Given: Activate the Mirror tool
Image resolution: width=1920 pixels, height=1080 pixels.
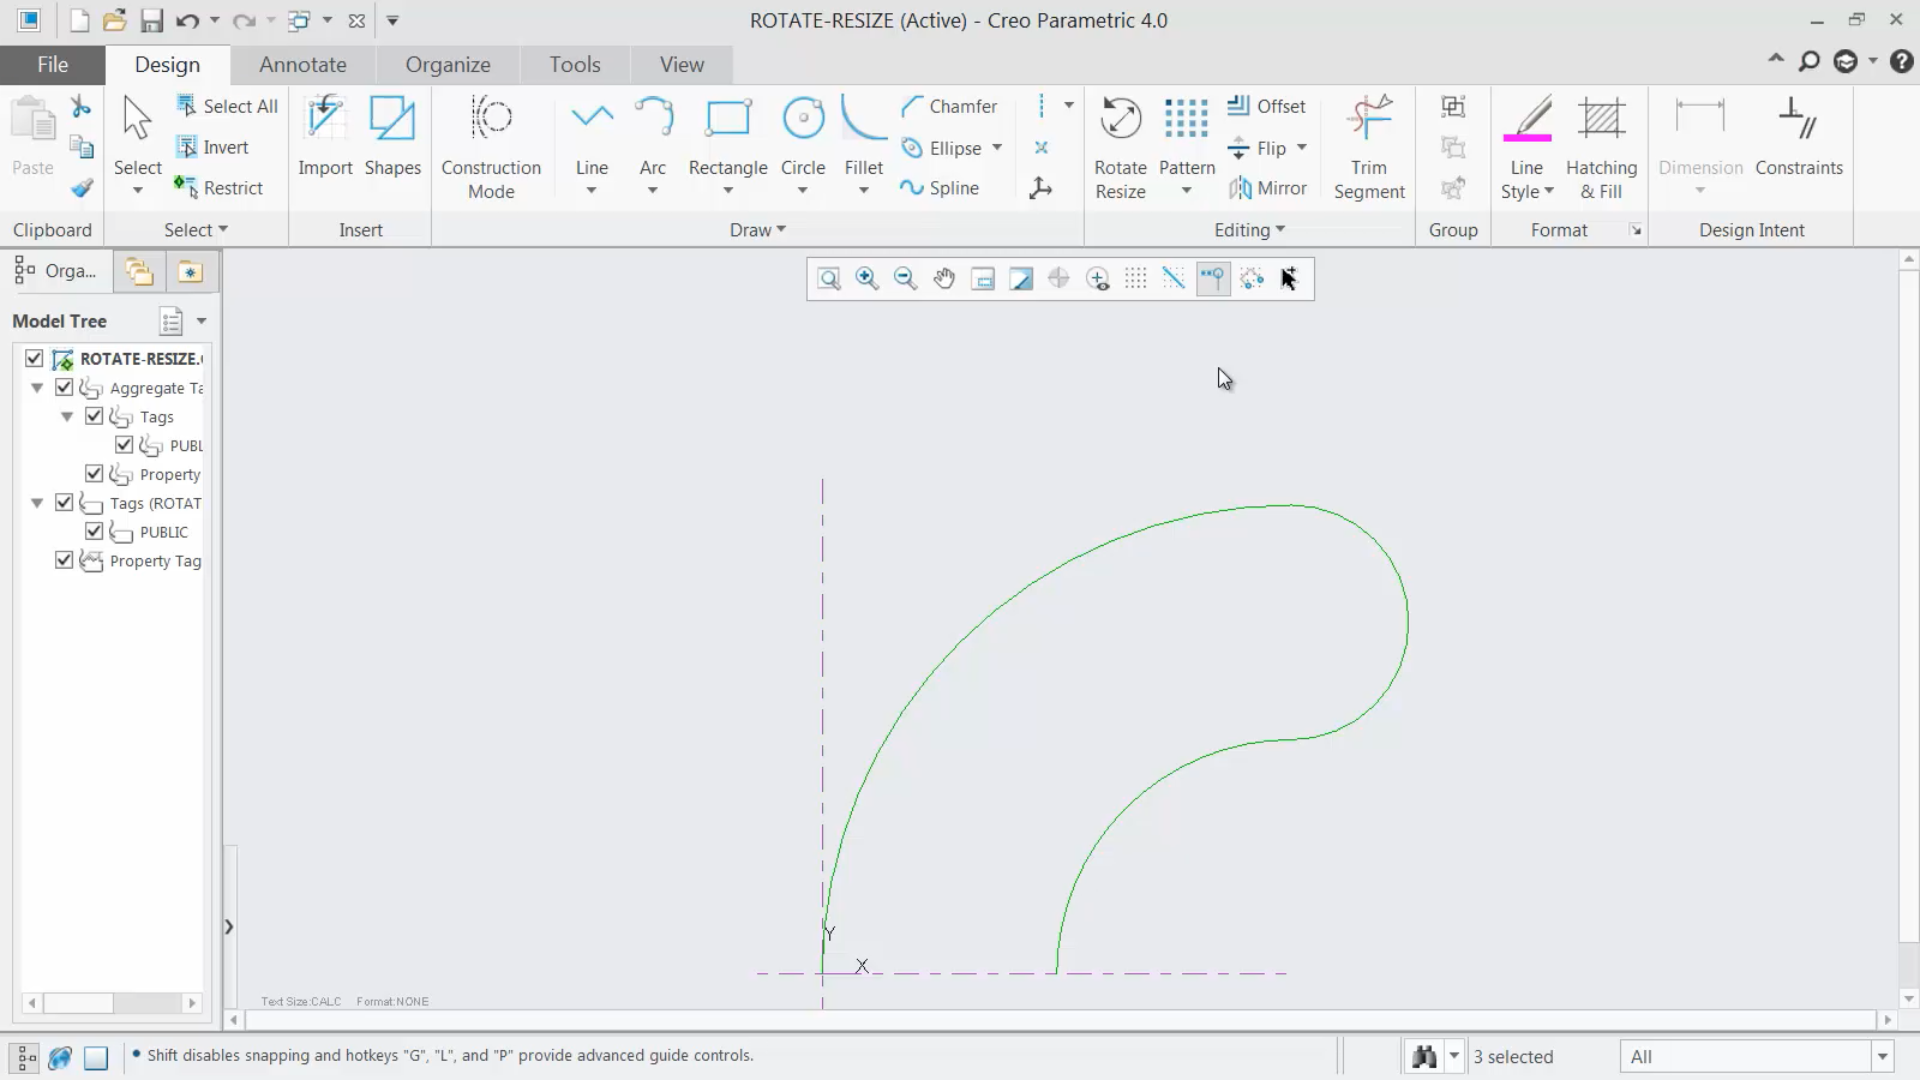Looking at the screenshot, I should (1269, 188).
